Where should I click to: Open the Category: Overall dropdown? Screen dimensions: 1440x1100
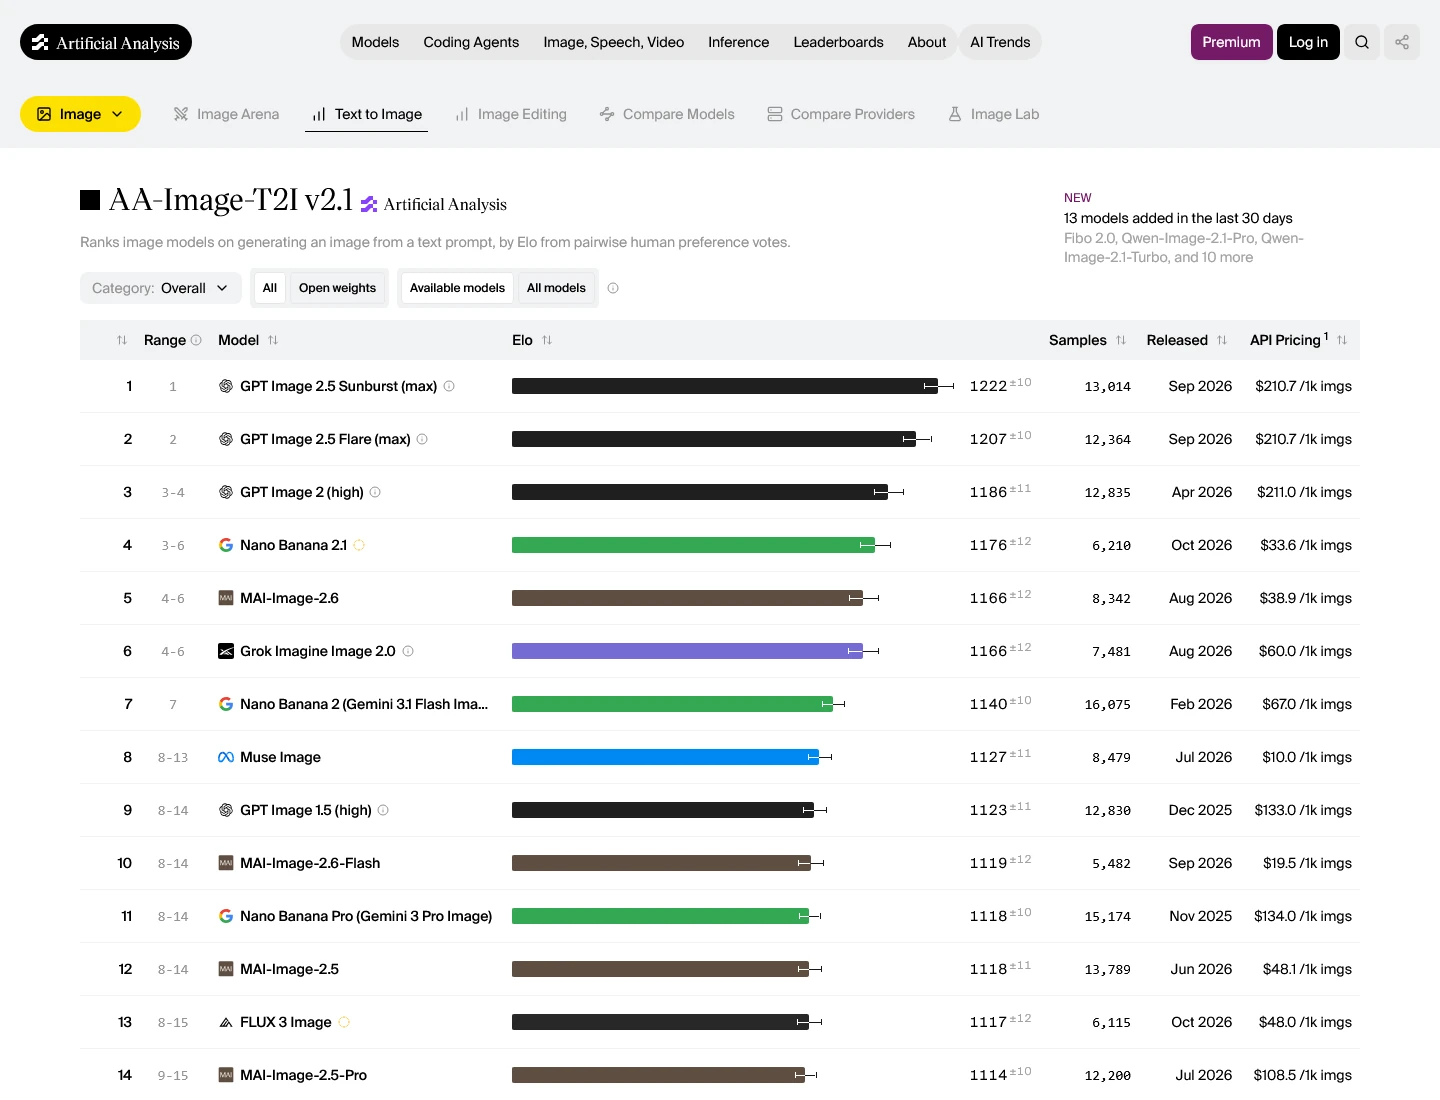click(161, 288)
